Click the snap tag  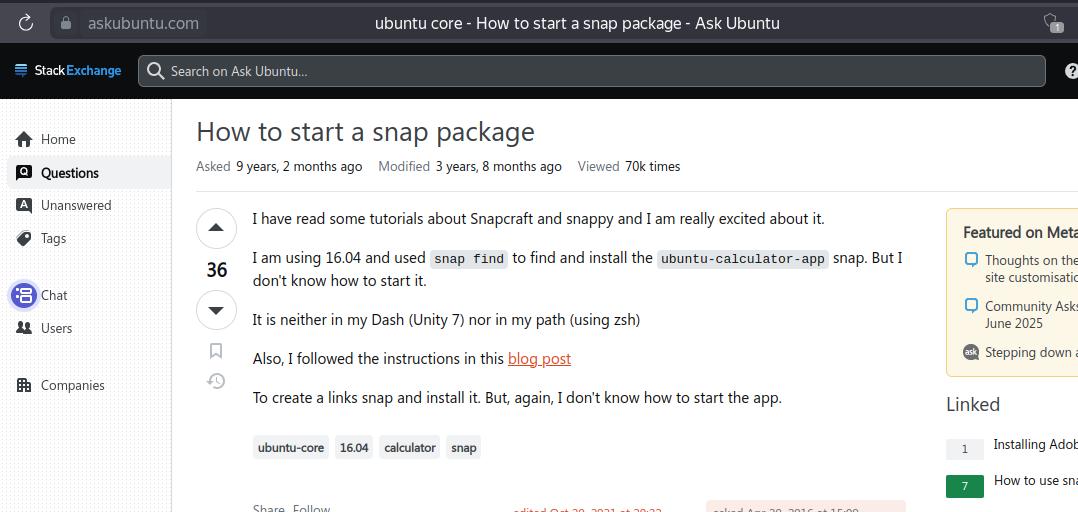(x=464, y=447)
